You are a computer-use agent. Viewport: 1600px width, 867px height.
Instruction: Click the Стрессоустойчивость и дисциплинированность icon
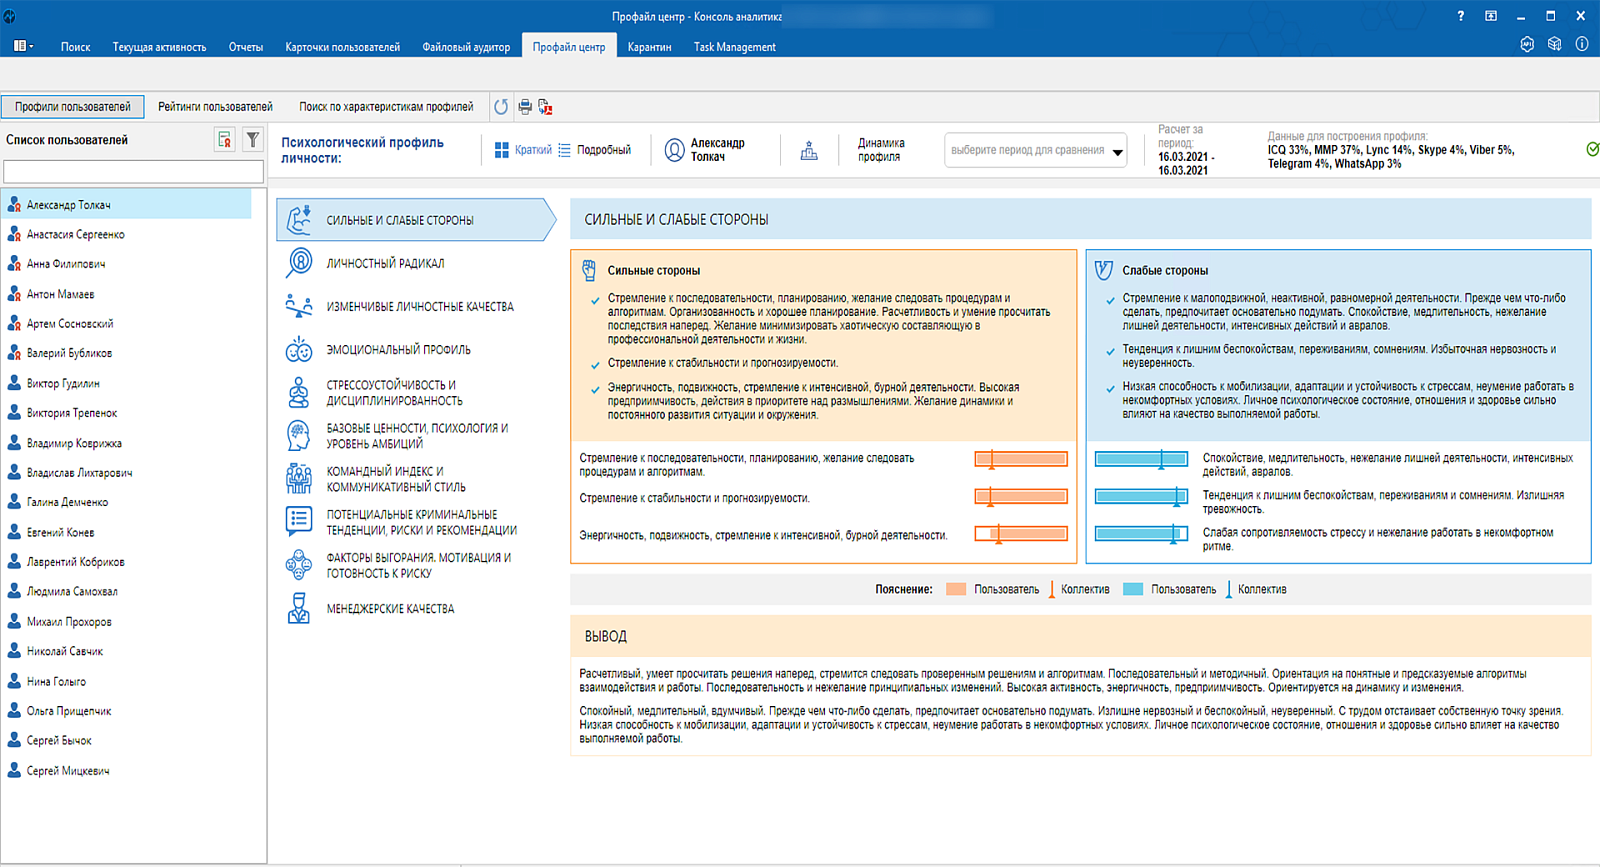(x=299, y=393)
